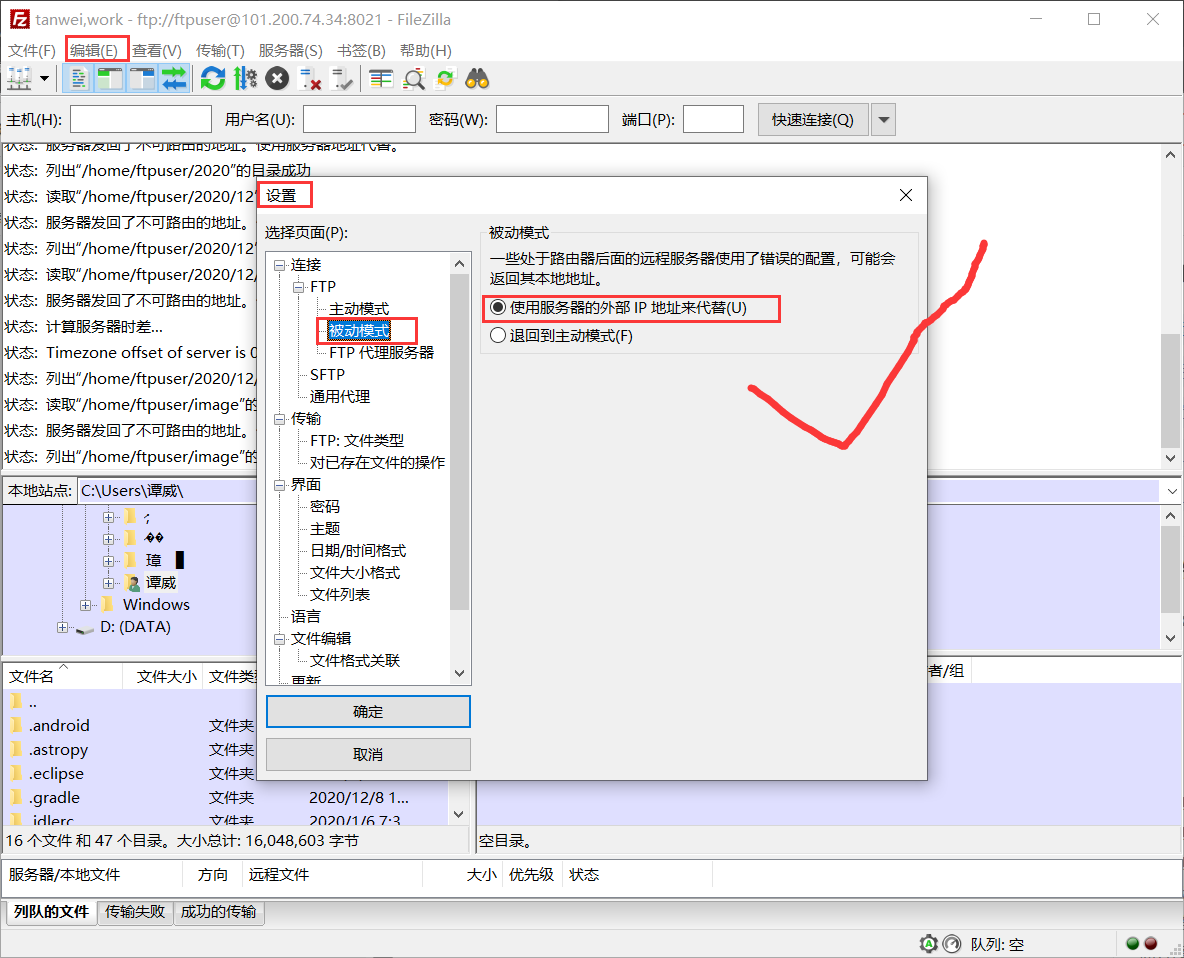Click settings page tree scrollbar thumb

point(459,442)
